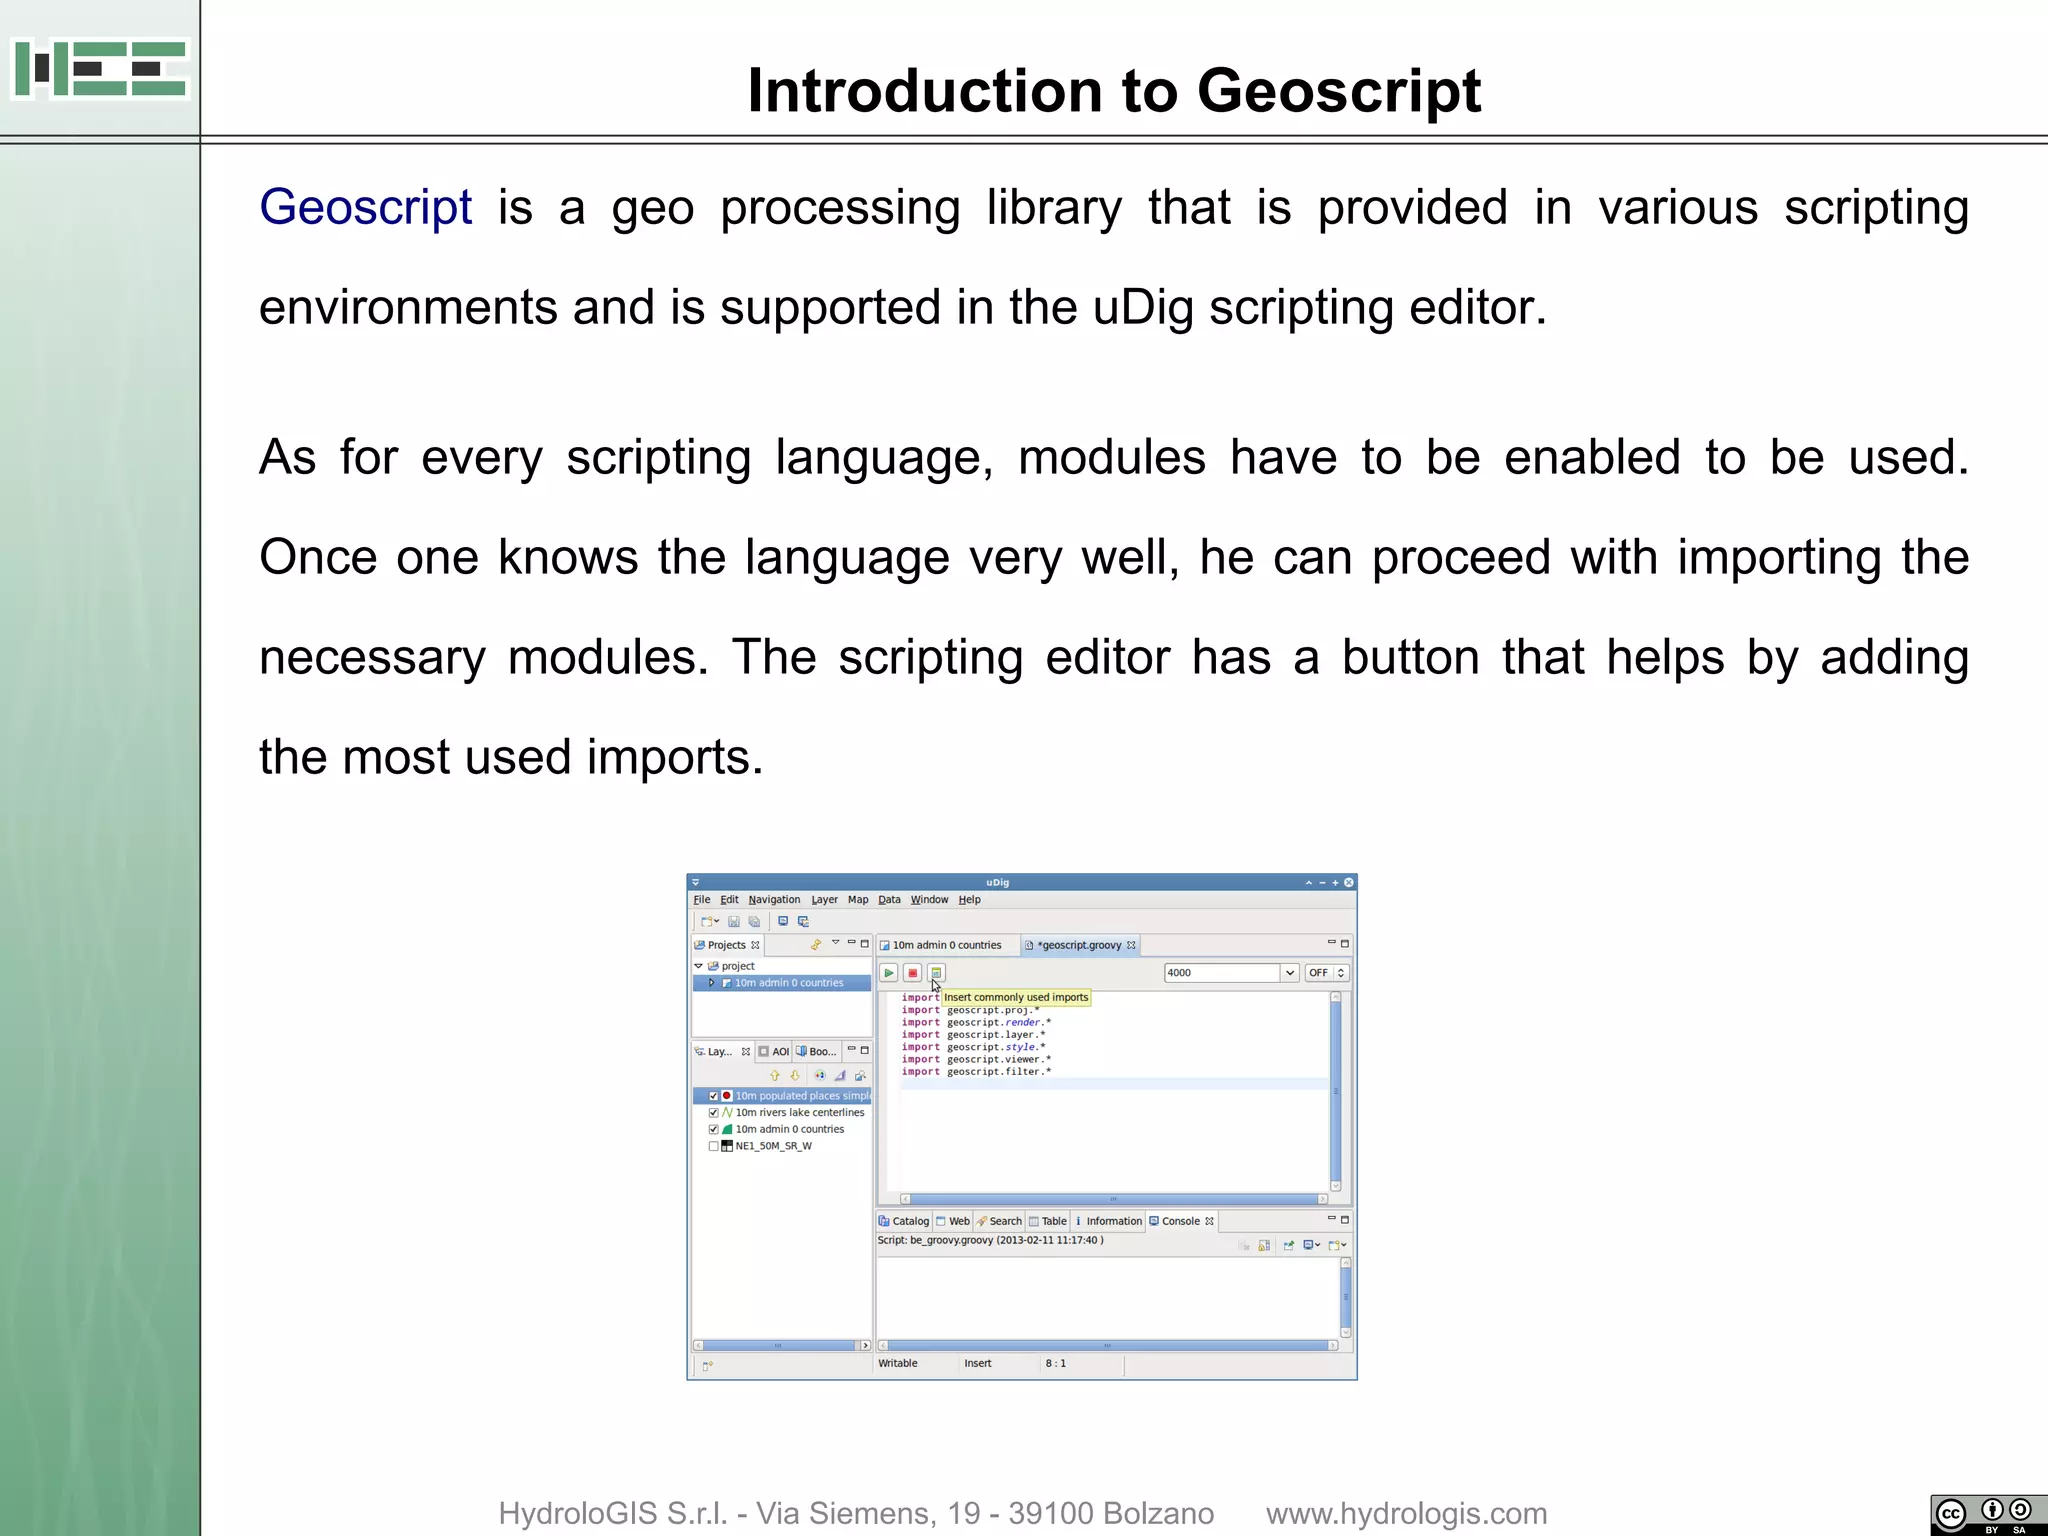The width and height of the screenshot is (2048, 1536).
Task: Toggle 10m admin 0 countries layer checkbox
Action: point(713,1130)
